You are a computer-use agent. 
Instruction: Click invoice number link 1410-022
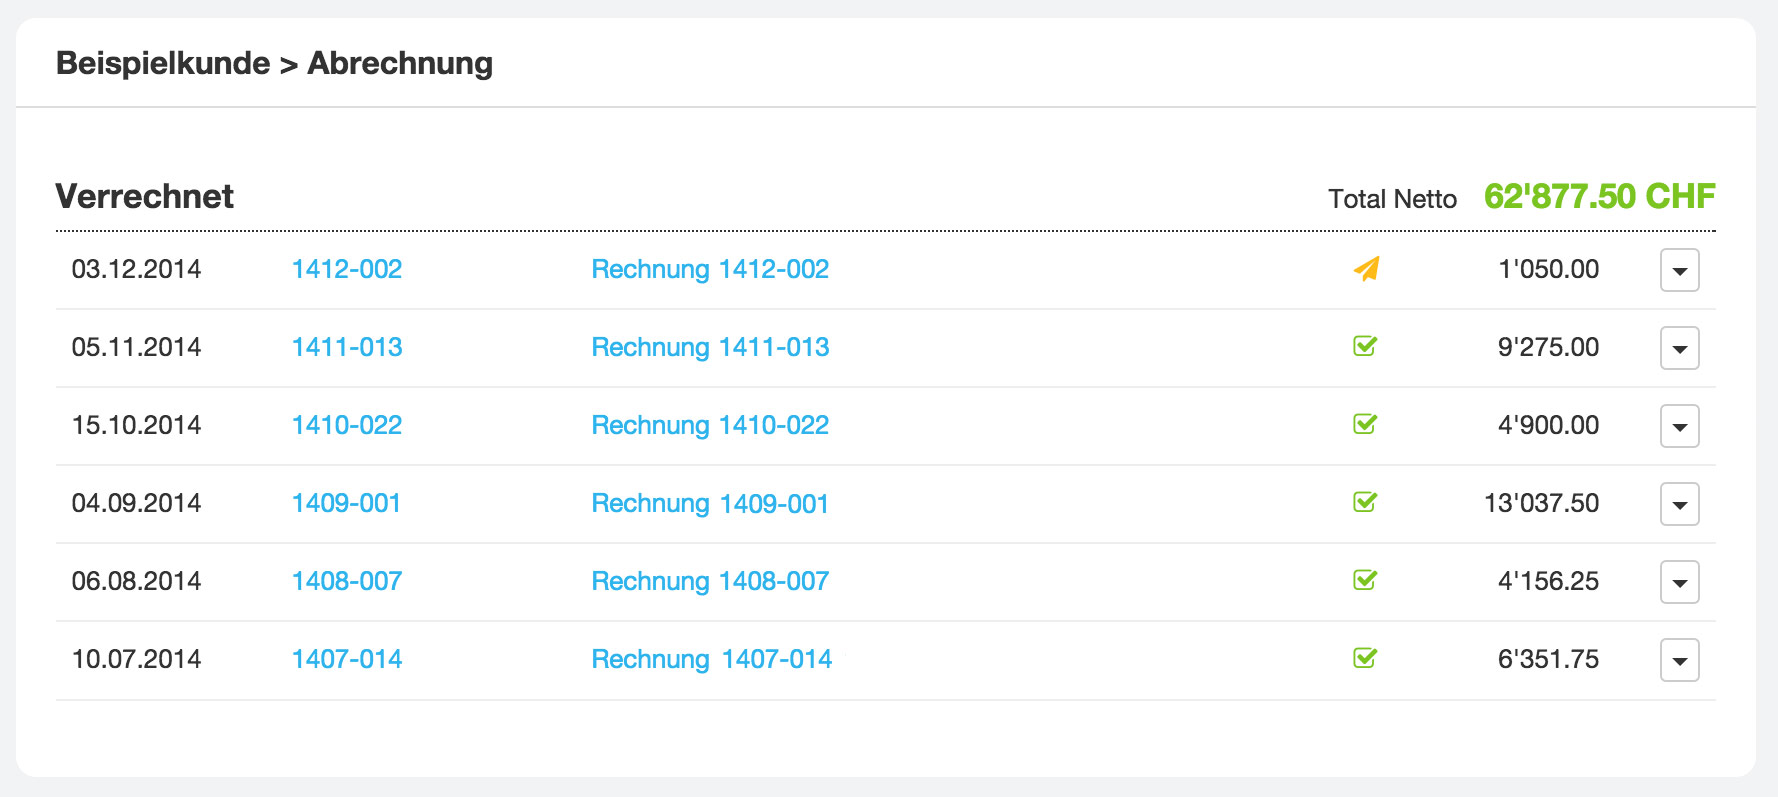pos(346,425)
